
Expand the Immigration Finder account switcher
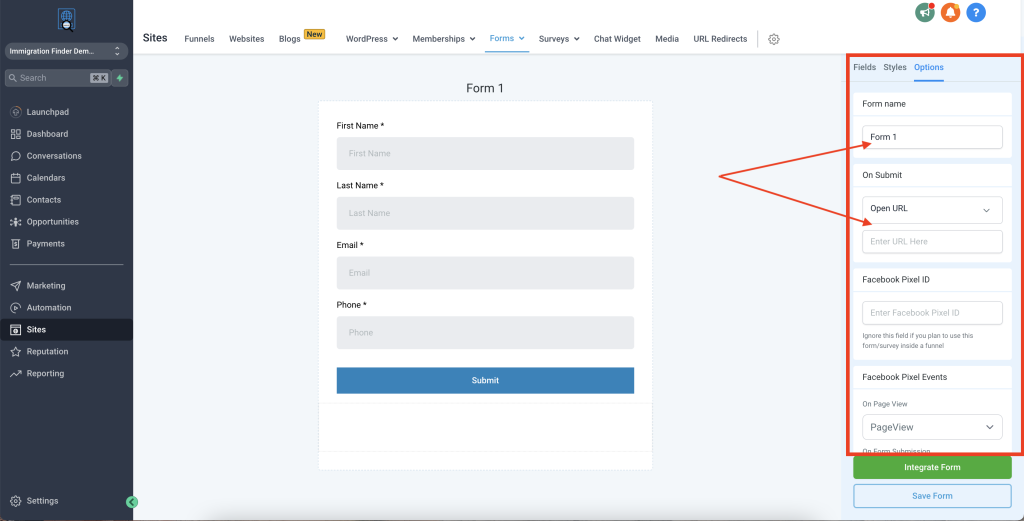(66, 51)
